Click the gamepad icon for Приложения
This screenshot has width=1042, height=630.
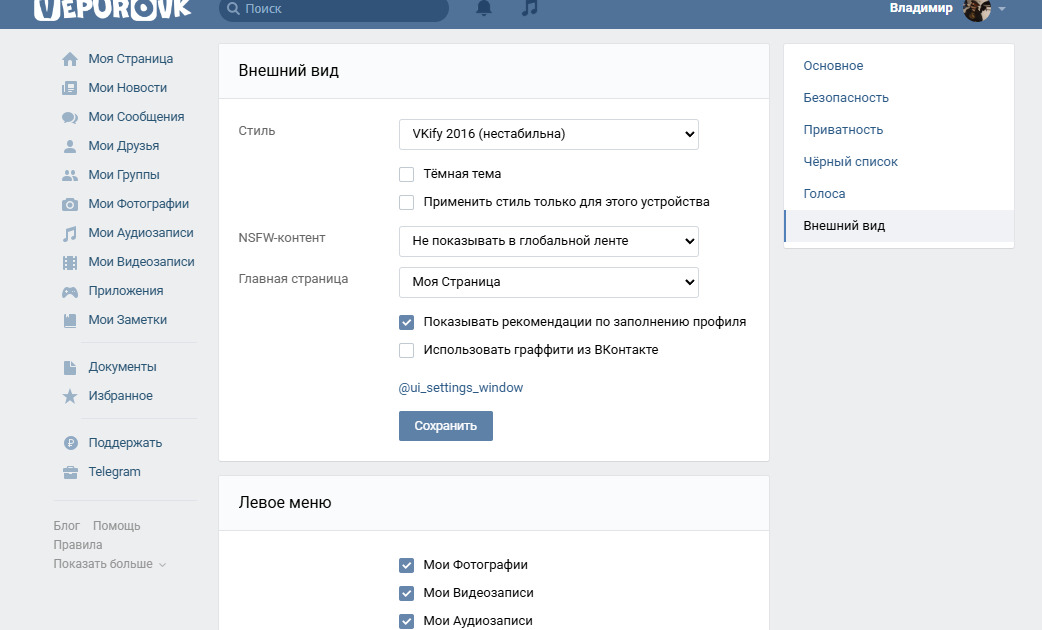(70, 292)
